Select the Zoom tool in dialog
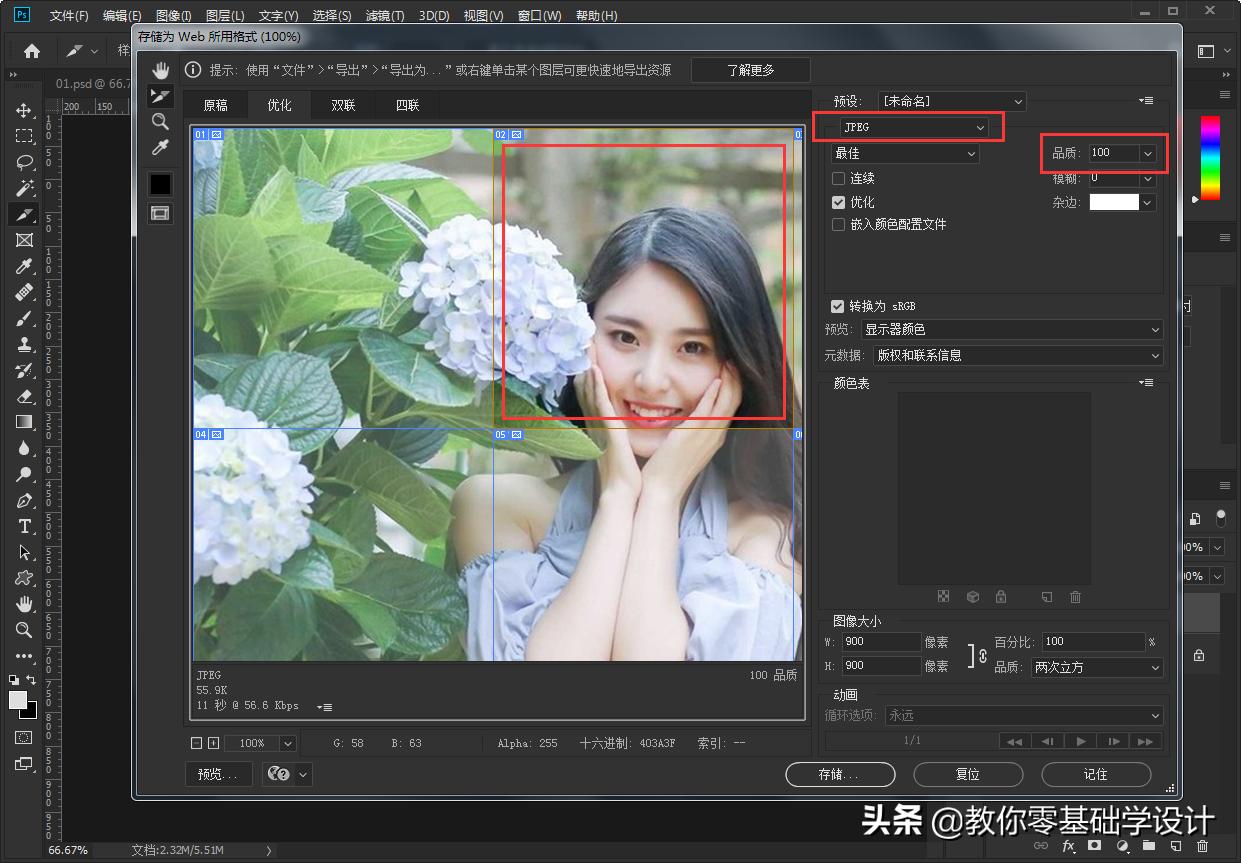 point(160,122)
